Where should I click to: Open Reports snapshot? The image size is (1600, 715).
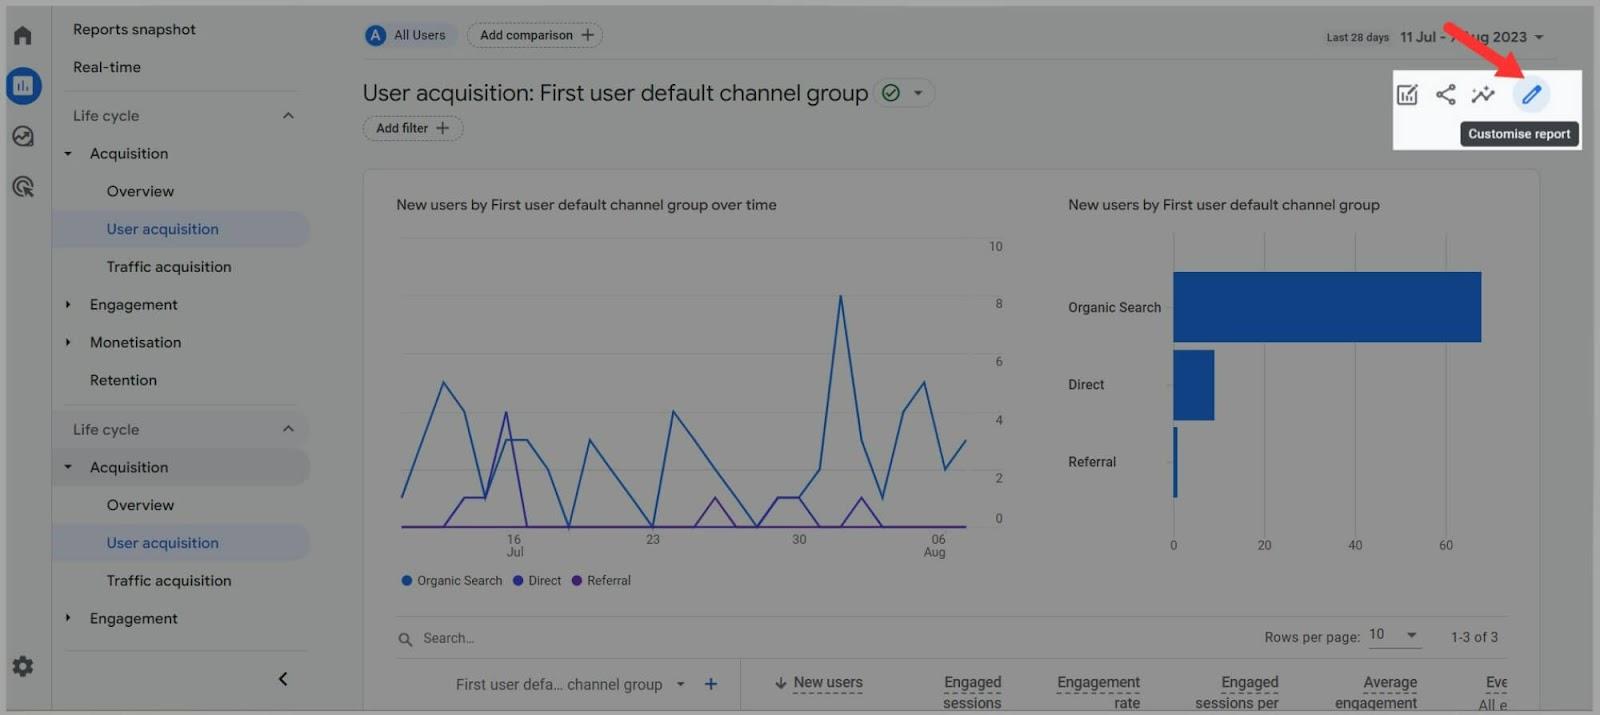point(134,30)
